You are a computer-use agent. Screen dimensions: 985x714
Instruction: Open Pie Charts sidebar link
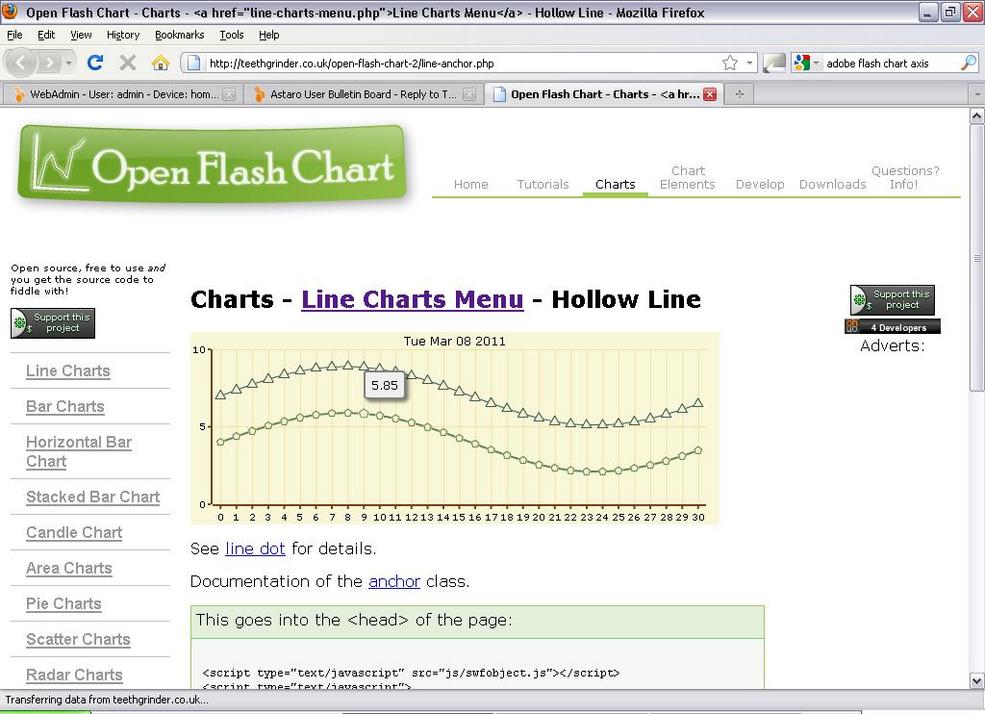pos(63,604)
